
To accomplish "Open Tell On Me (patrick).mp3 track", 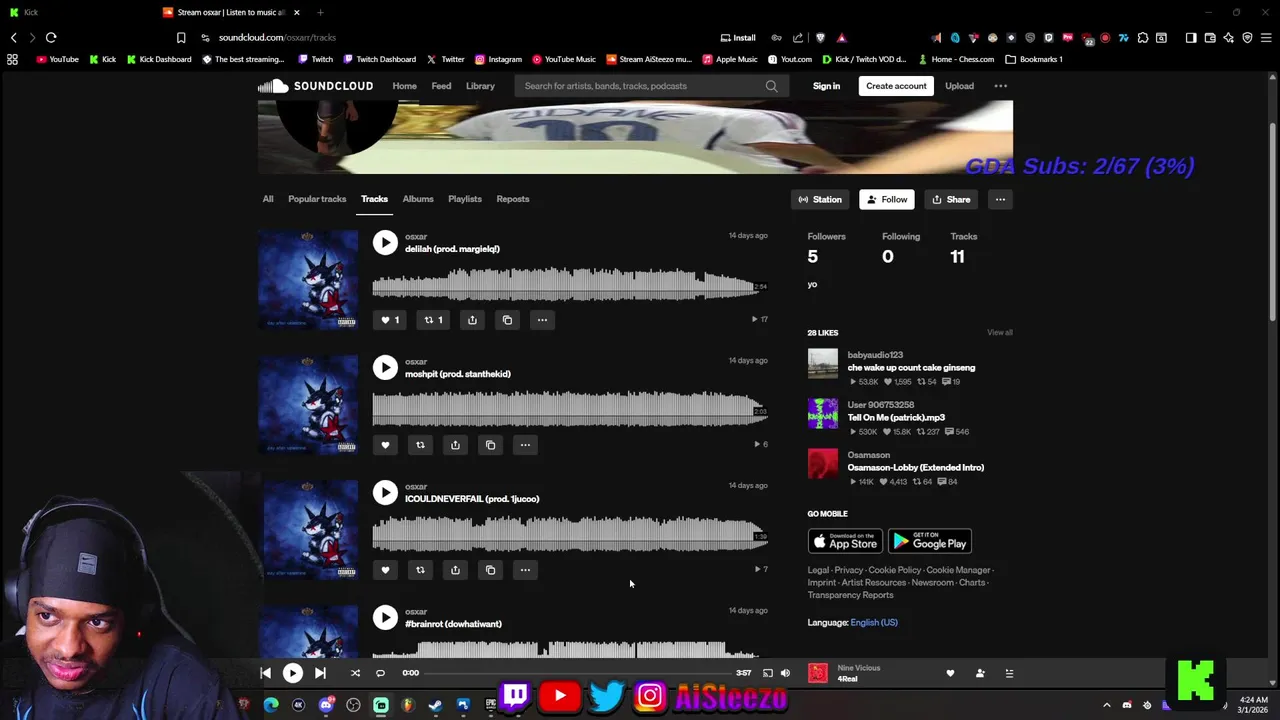I will pos(896,418).
